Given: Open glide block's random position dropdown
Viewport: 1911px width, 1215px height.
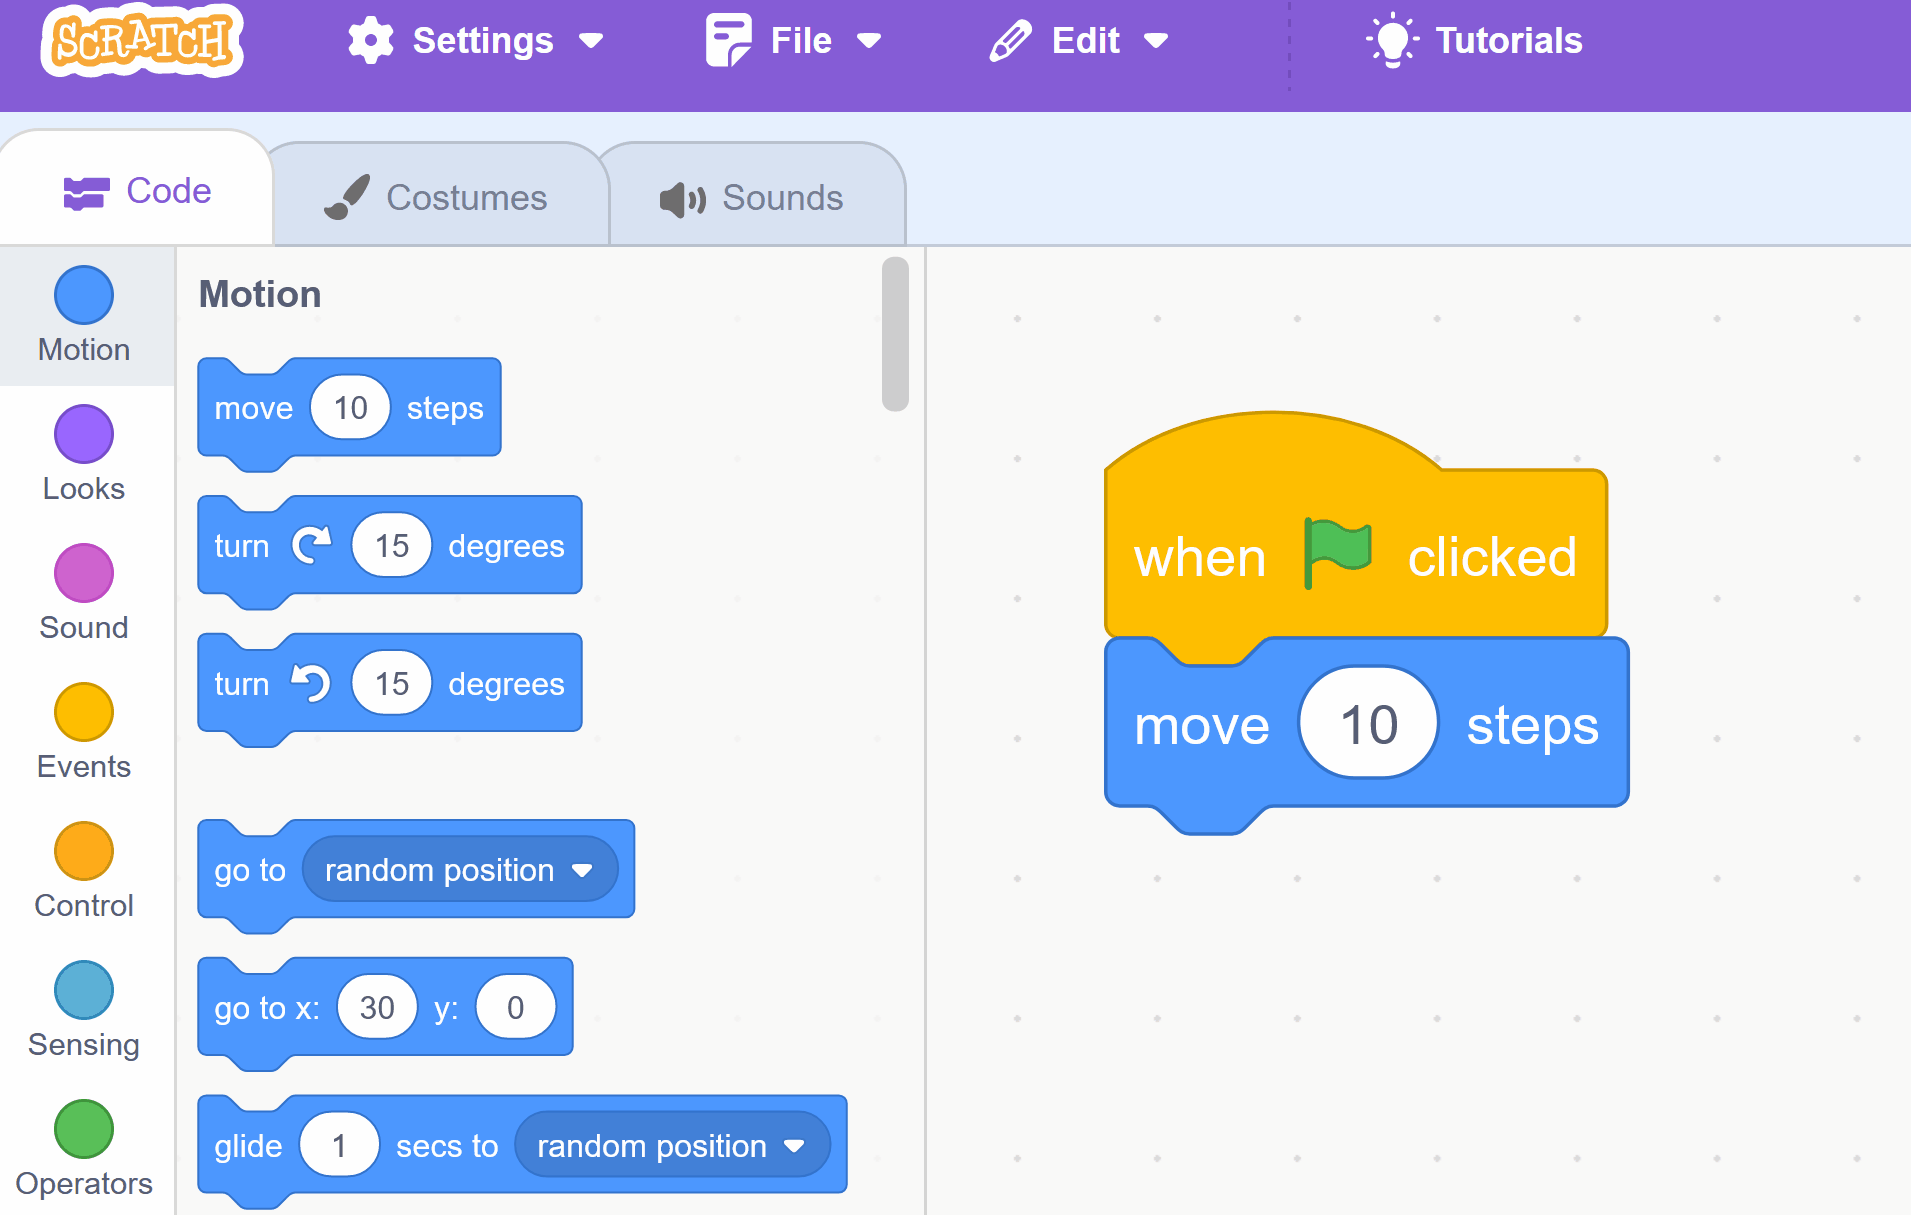Looking at the screenshot, I should tap(795, 1146).
